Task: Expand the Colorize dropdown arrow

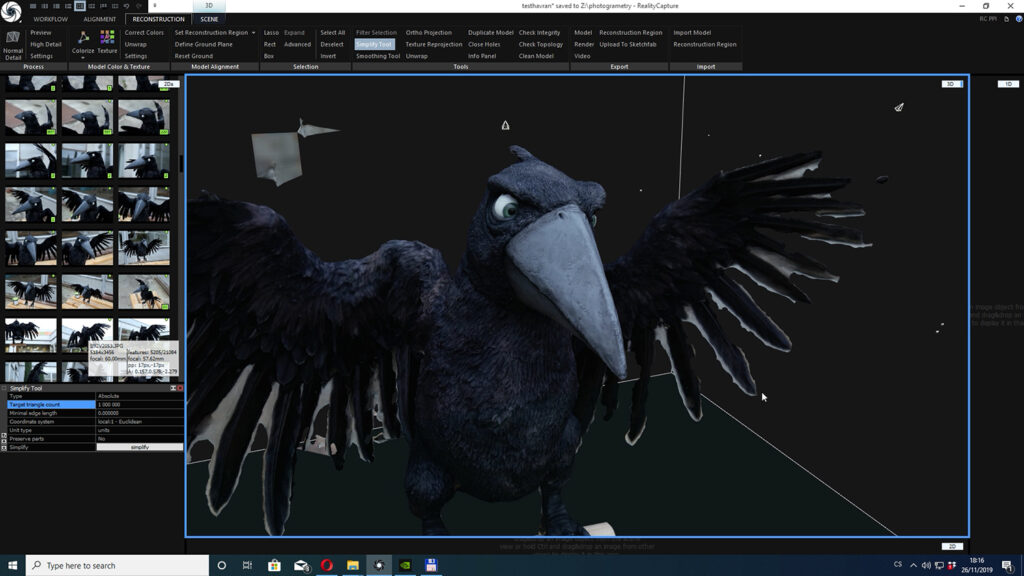Action: point(83,58)
